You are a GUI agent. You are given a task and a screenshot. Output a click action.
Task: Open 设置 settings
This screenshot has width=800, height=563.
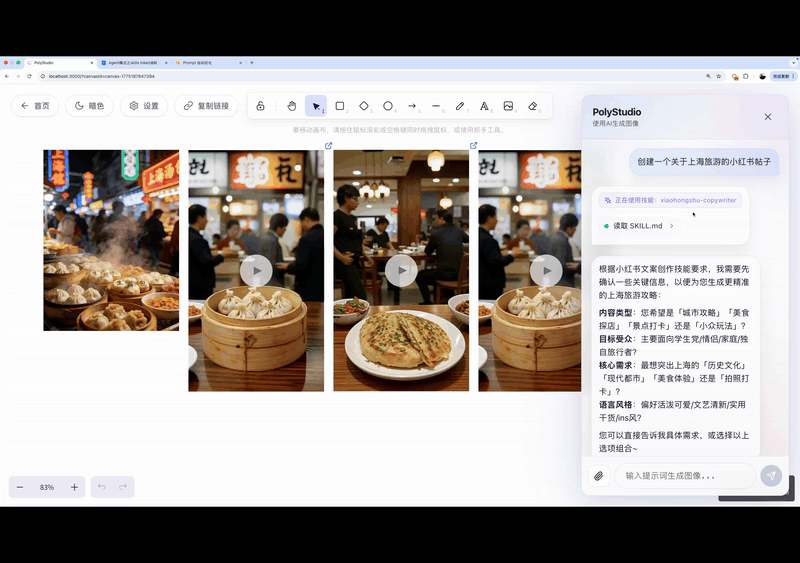pyautogui.click(x=144, y=106)
